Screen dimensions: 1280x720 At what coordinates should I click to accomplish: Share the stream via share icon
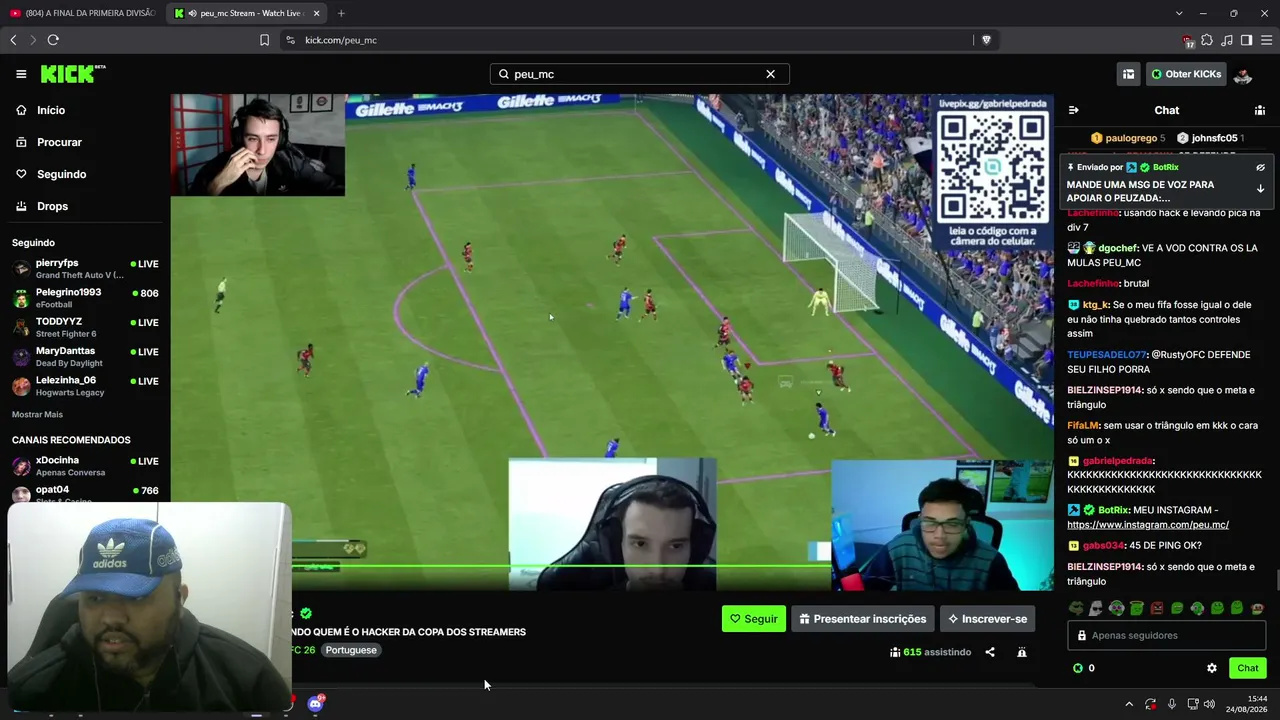[990, 652]
